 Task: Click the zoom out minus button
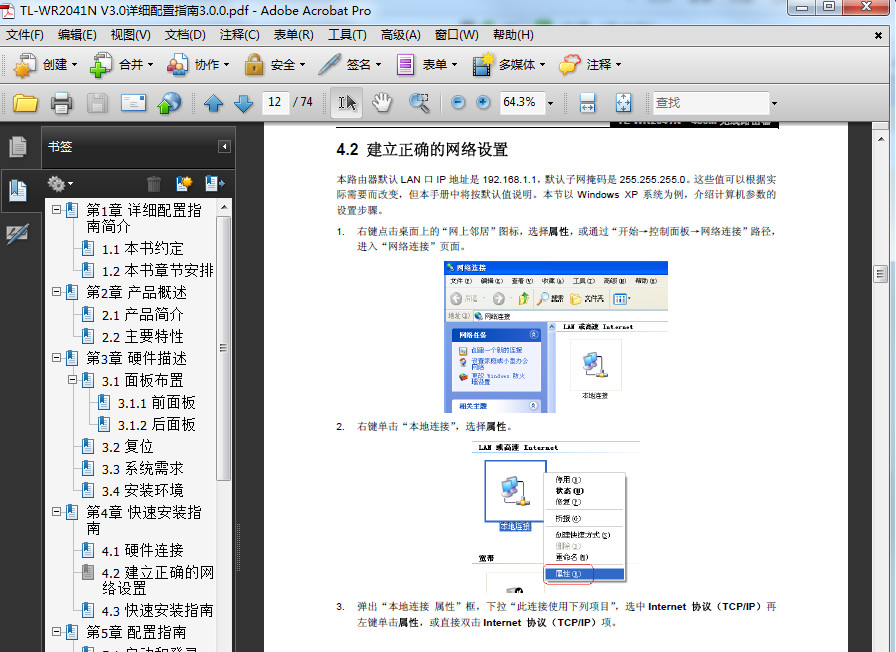(x=458, y=103)
